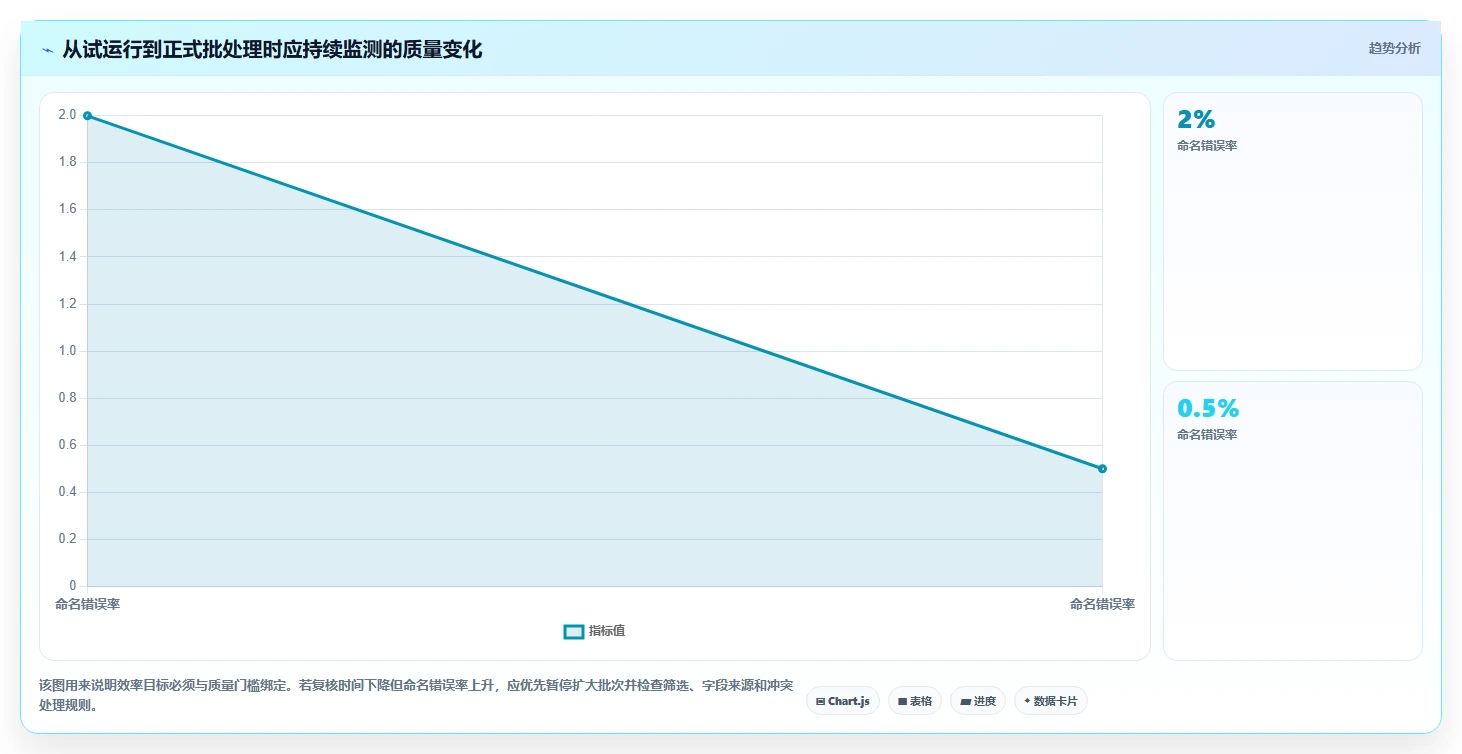Click the 趋势分析 label in the header
1462x754 pixels.
[x=1394, y=48]
